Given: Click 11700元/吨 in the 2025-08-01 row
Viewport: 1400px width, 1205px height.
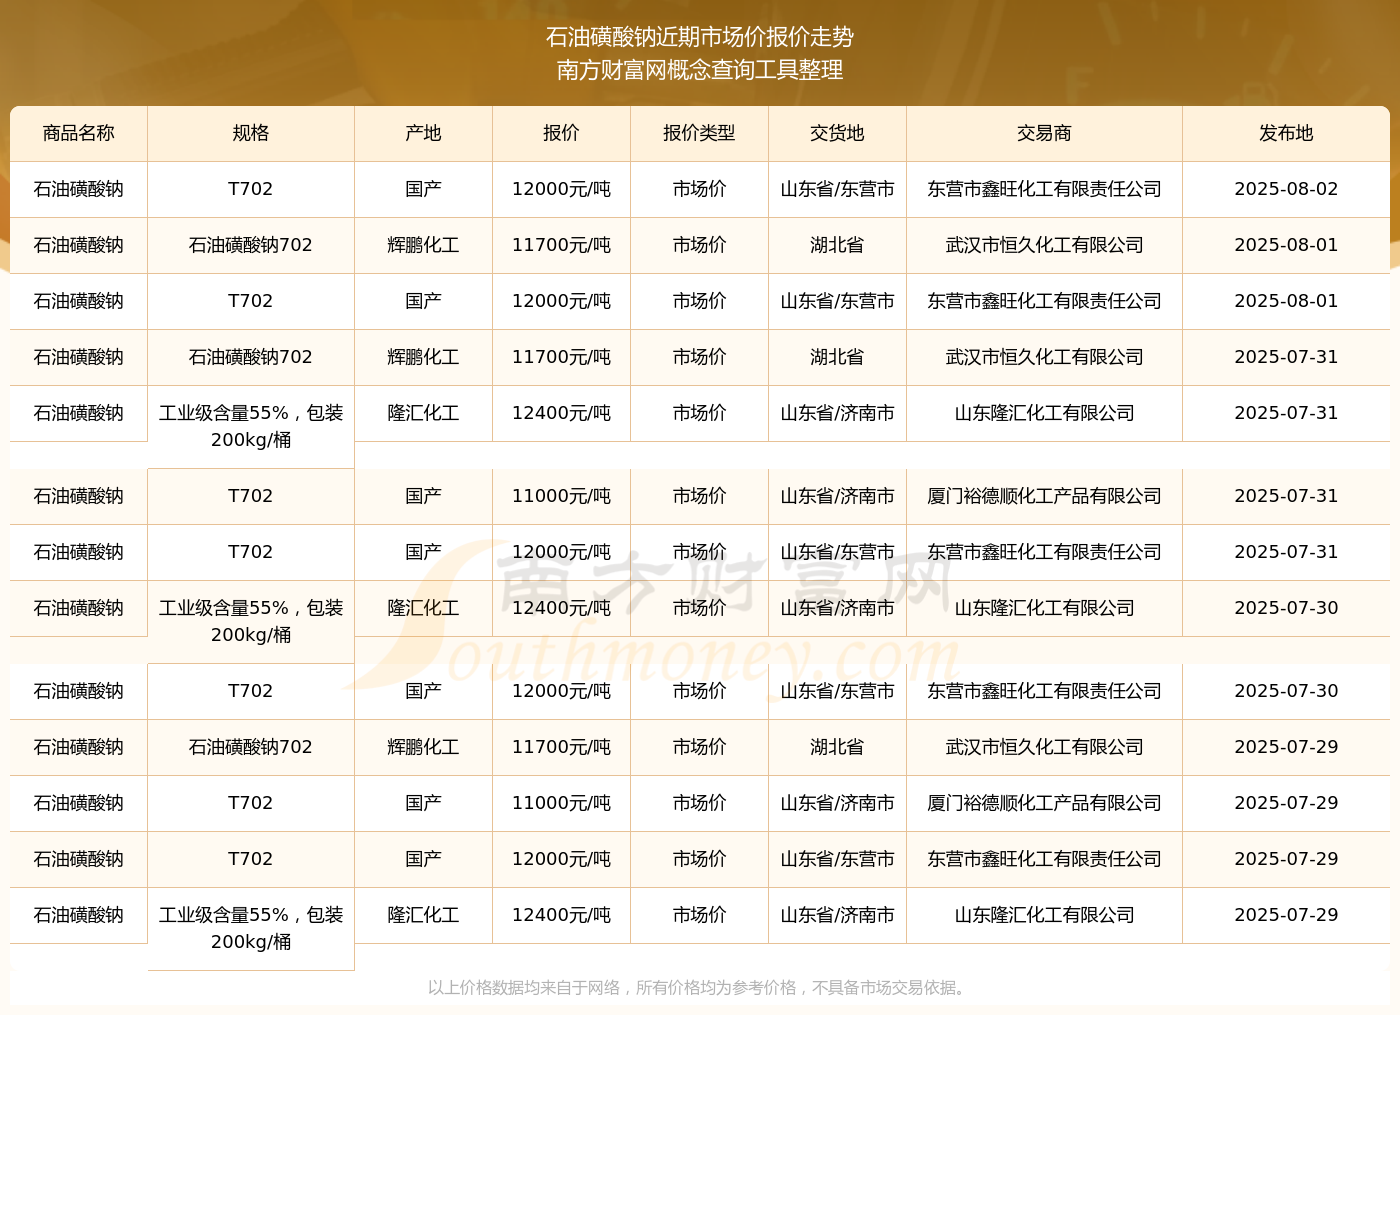Looking at the screenshot, I should point(561,245).
